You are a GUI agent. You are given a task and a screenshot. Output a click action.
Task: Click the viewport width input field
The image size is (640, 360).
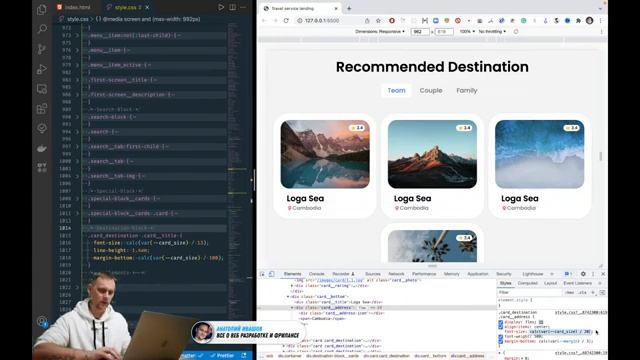pos(420,31)
